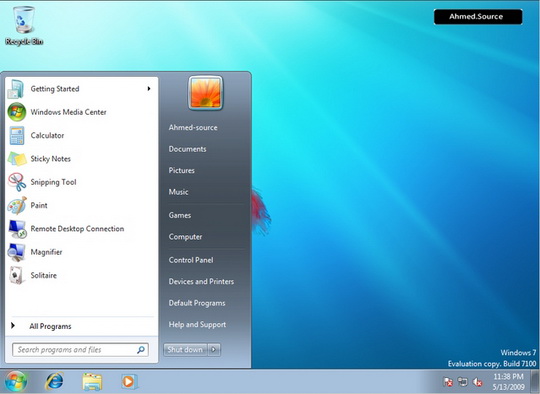
Task: Click the Calculator icon
Action: (x=17, y=135)
